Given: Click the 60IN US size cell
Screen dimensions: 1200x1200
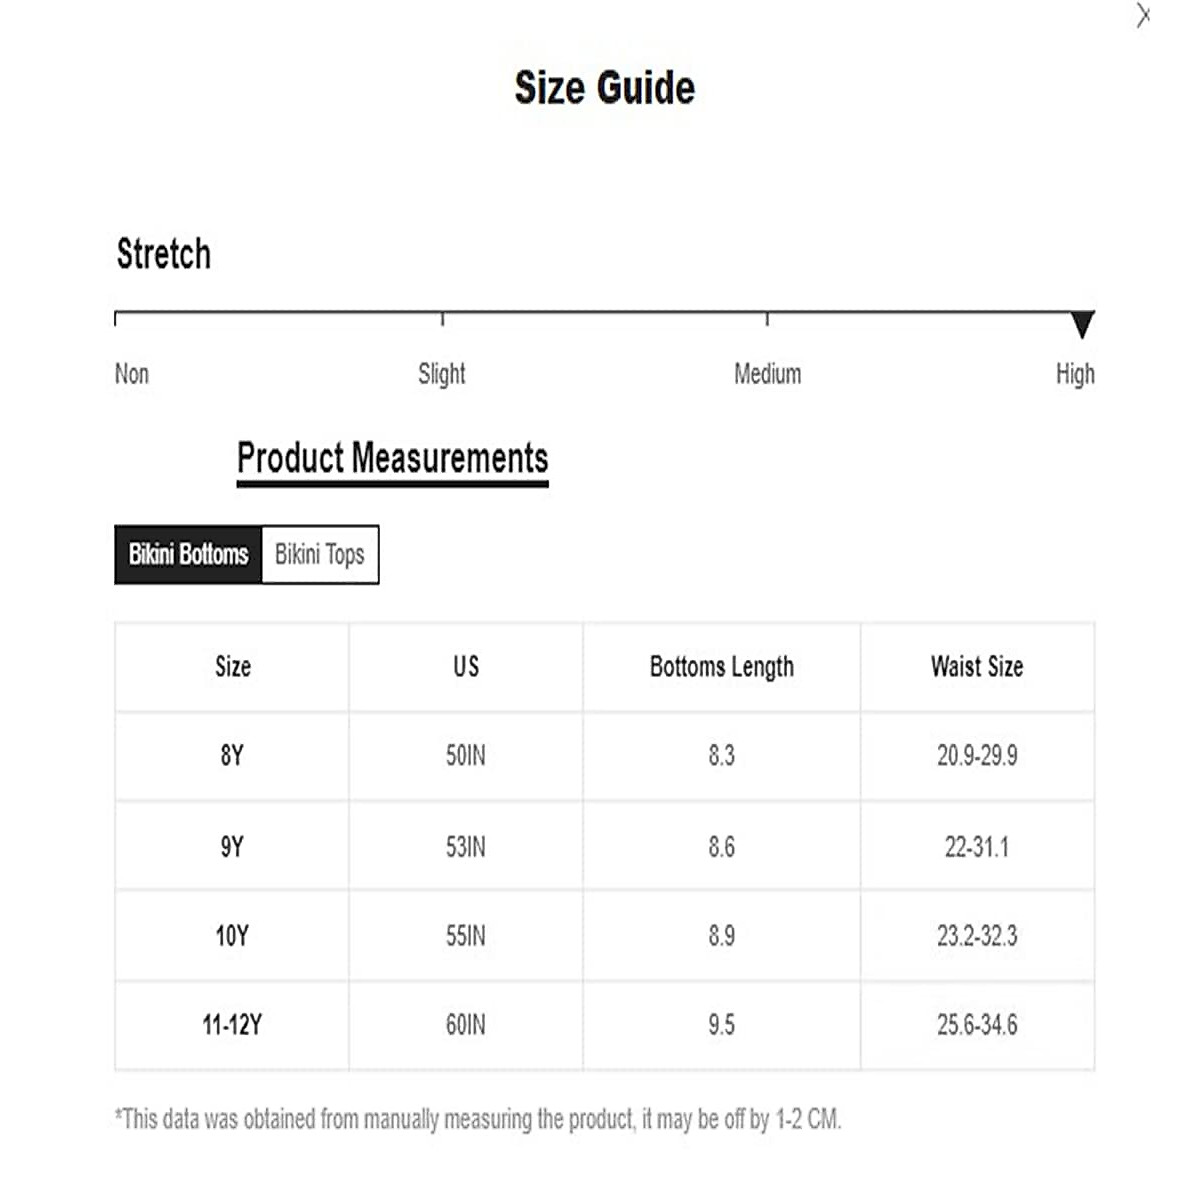Looking at the screenshot, I should (x=466, y=1025).
